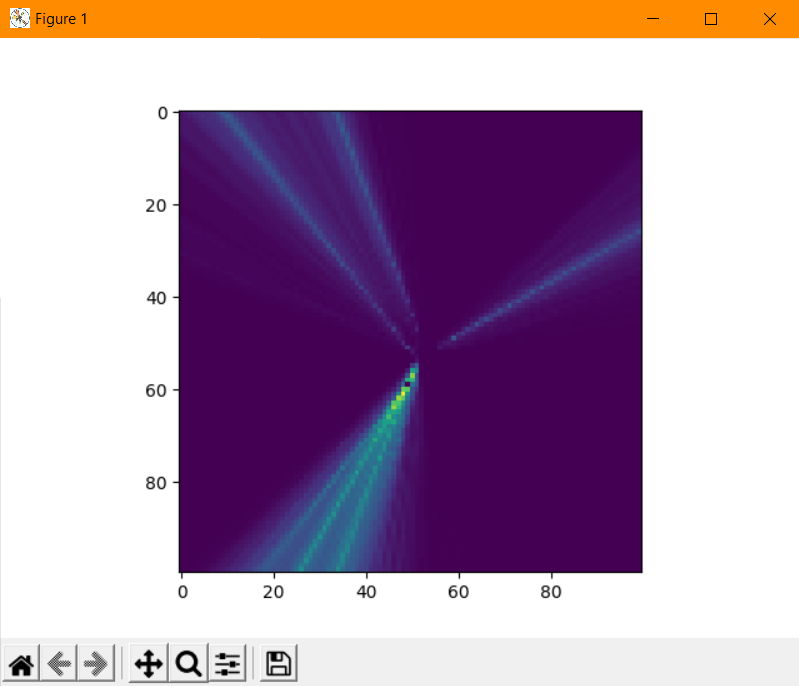799x686 pixels.
Task: Click the heatmap image in the plot
Action: (411, 341)
